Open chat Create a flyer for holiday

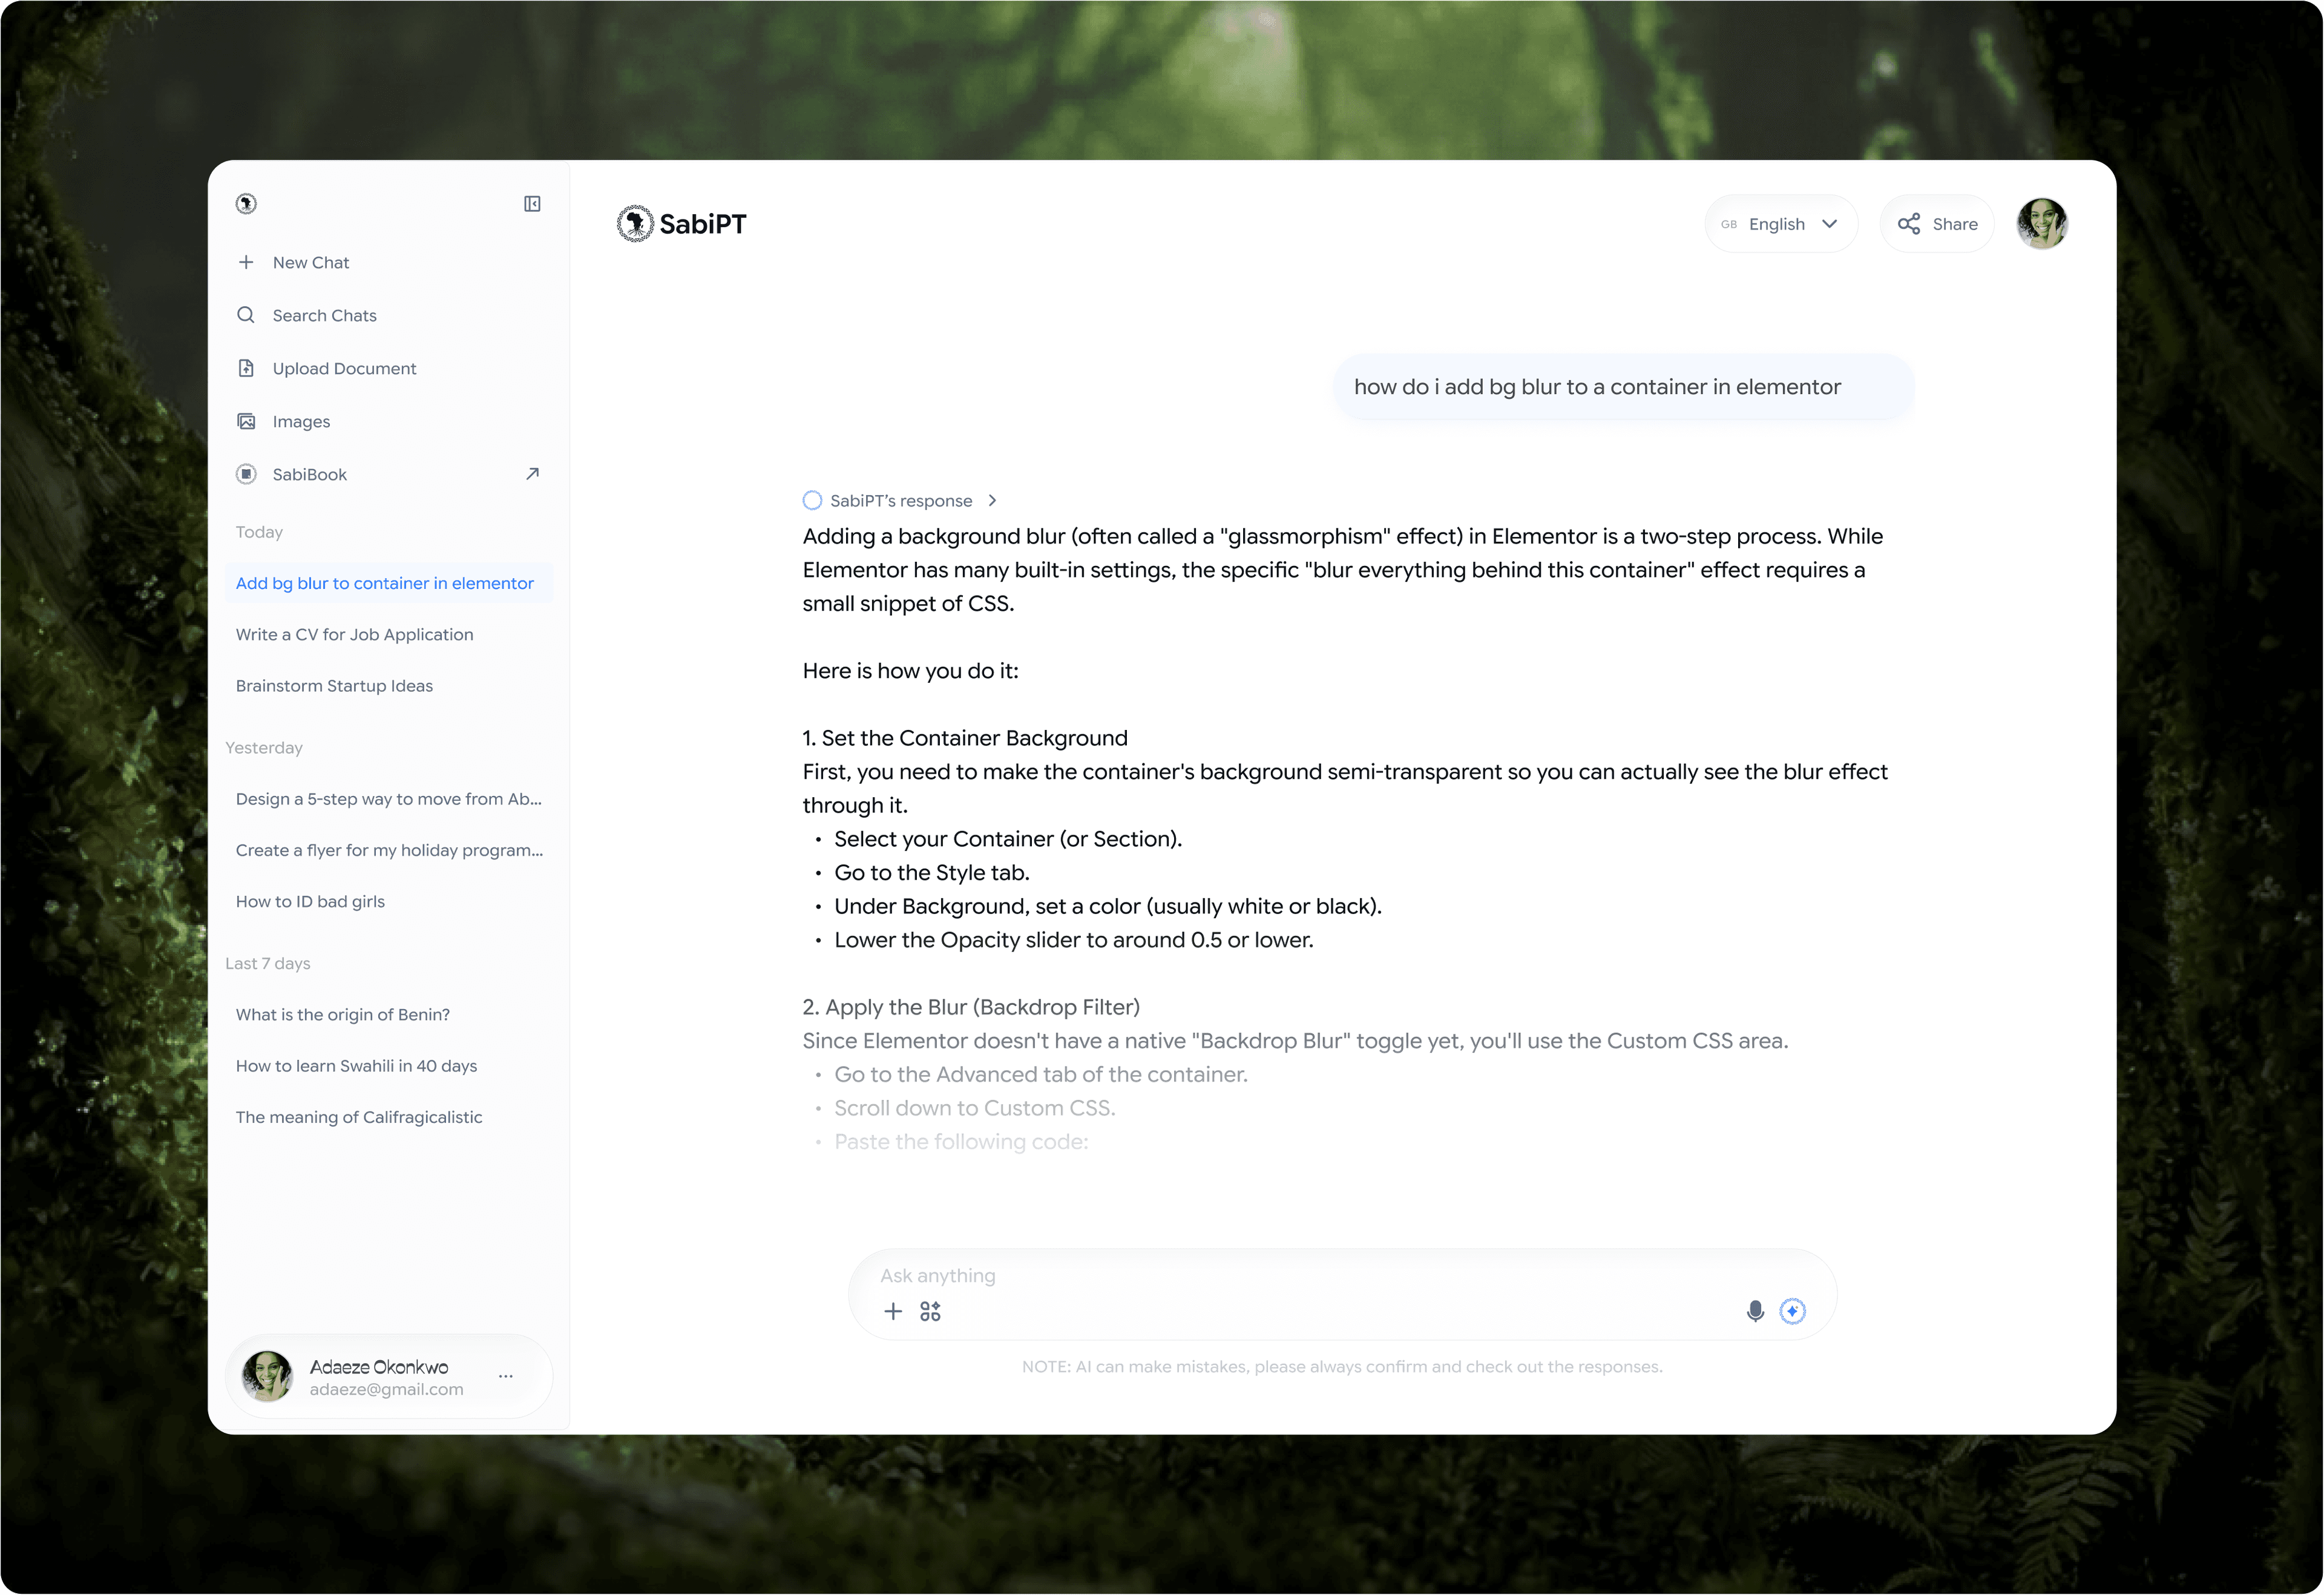point(390,850)
